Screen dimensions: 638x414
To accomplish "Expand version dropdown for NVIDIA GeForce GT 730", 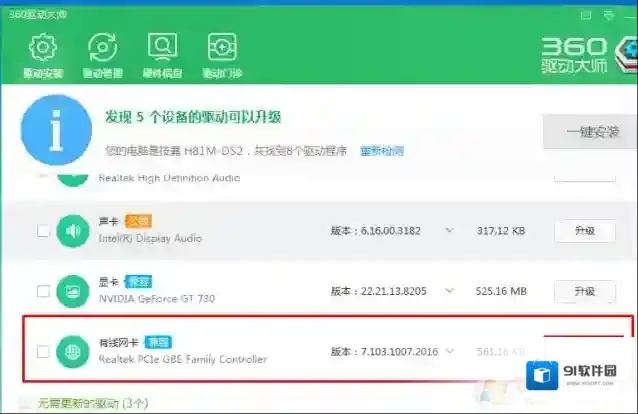I will [x=450, y=291].
